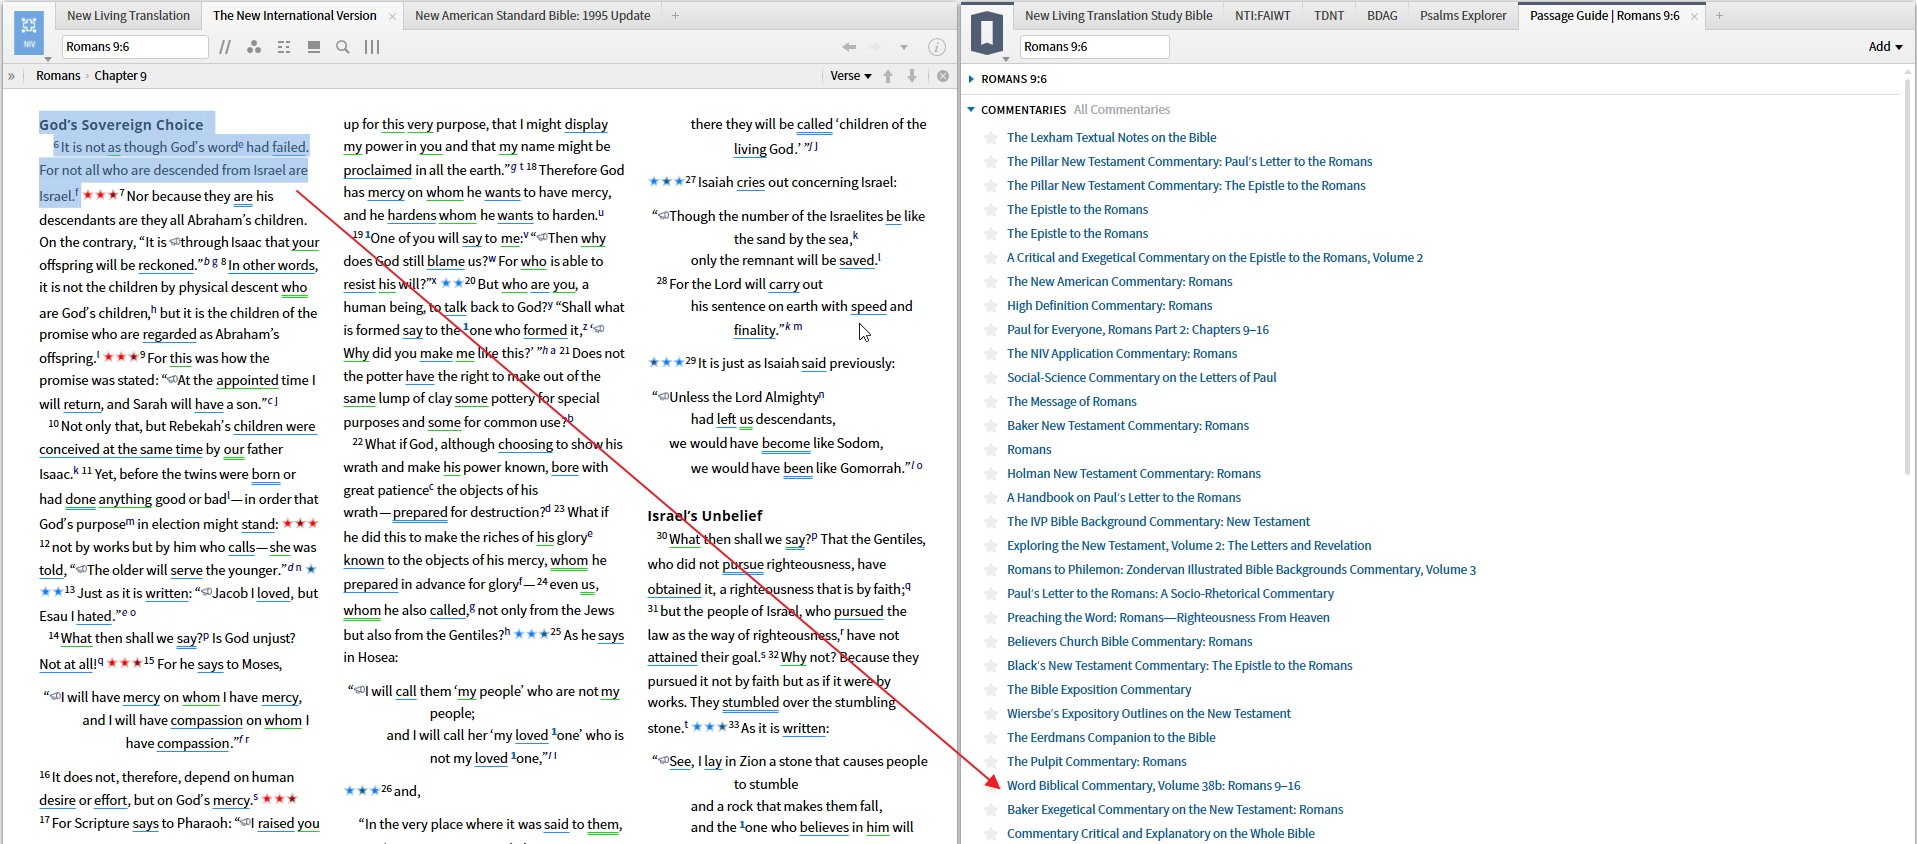Viewport: 1917px width, 844px height.
Task: Open Wiersbe's Expository Outlines on the New Testament
Action: (1149, 714)
